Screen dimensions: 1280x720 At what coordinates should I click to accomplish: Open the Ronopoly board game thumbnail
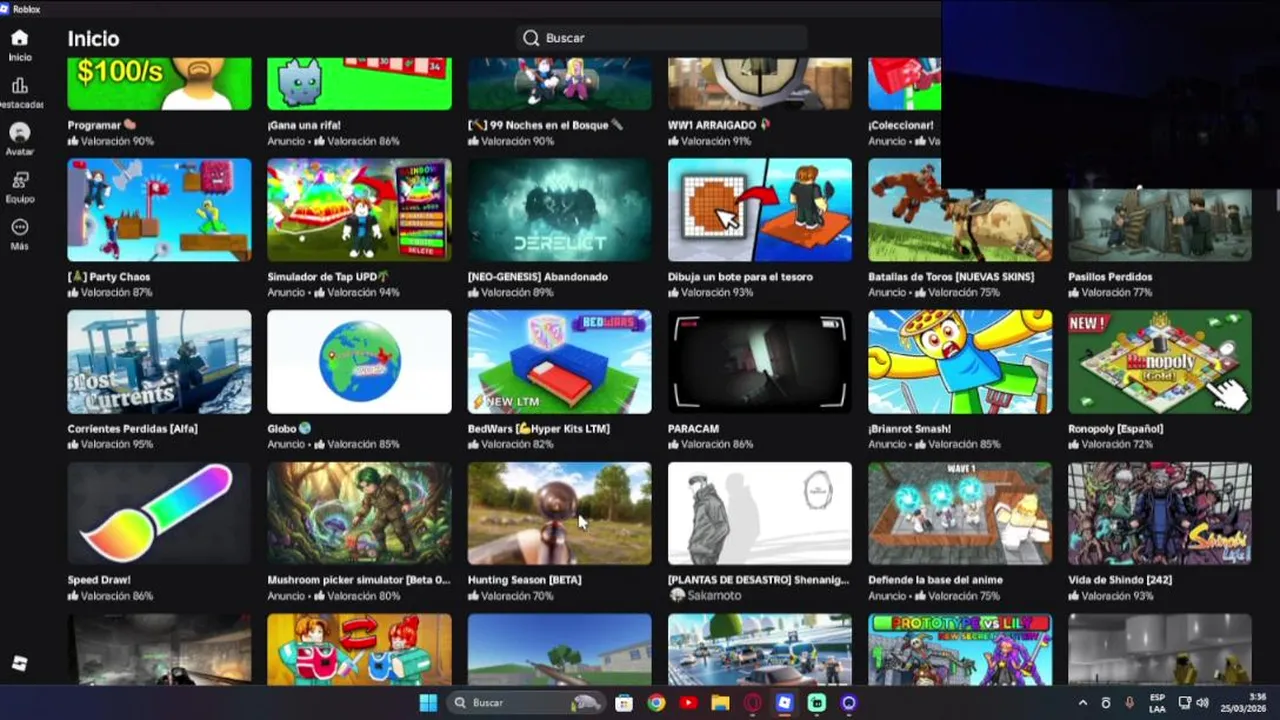1160,362
